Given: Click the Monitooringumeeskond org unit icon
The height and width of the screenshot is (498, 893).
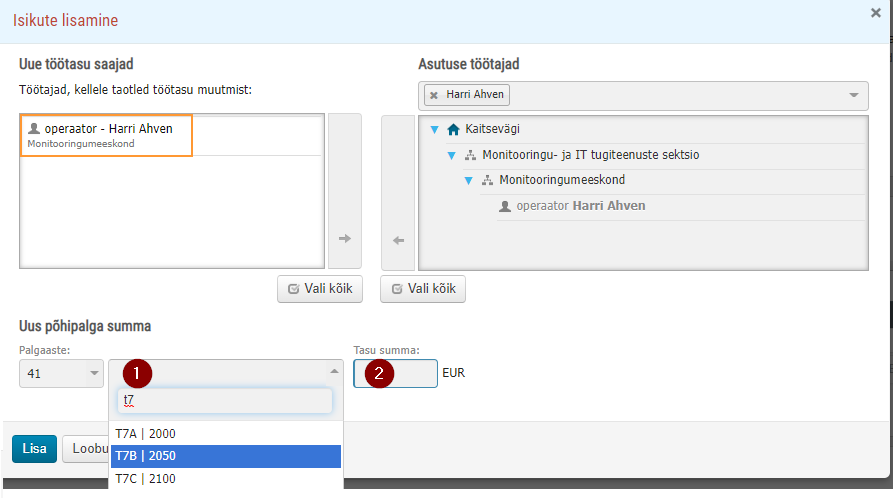Looking at the screenshot, I should (488, 181).
